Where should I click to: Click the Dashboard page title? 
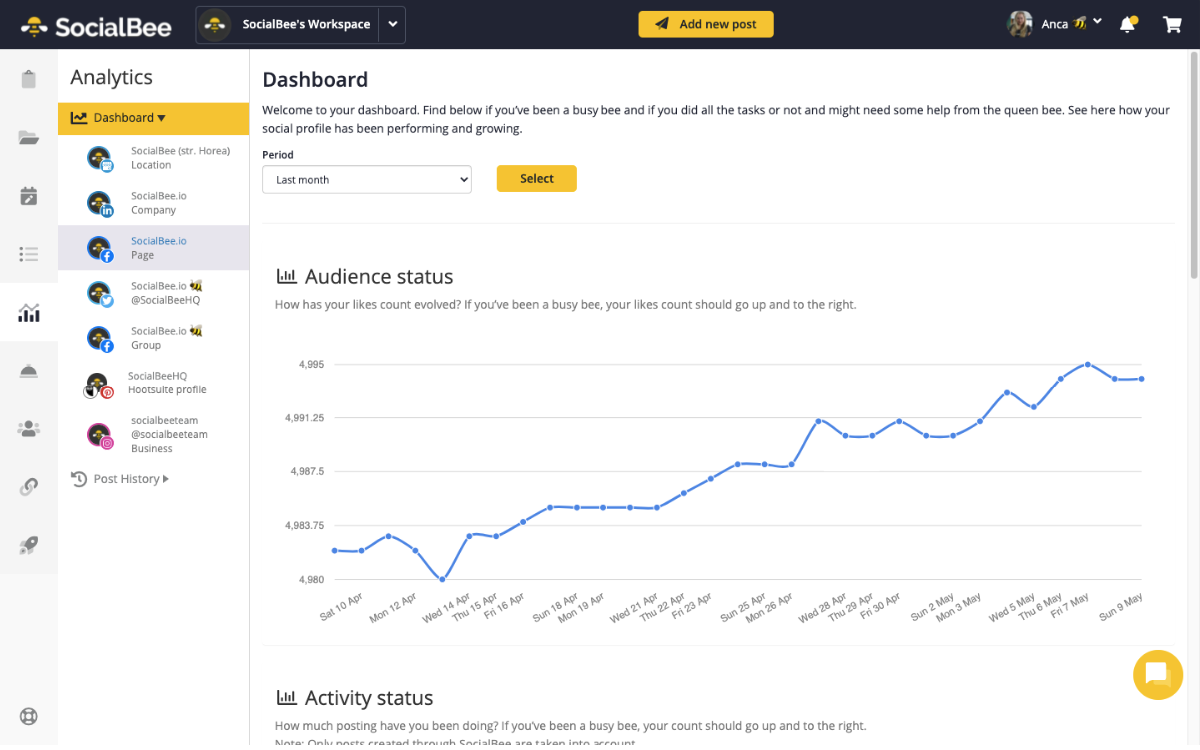click(x=315, y=80)
